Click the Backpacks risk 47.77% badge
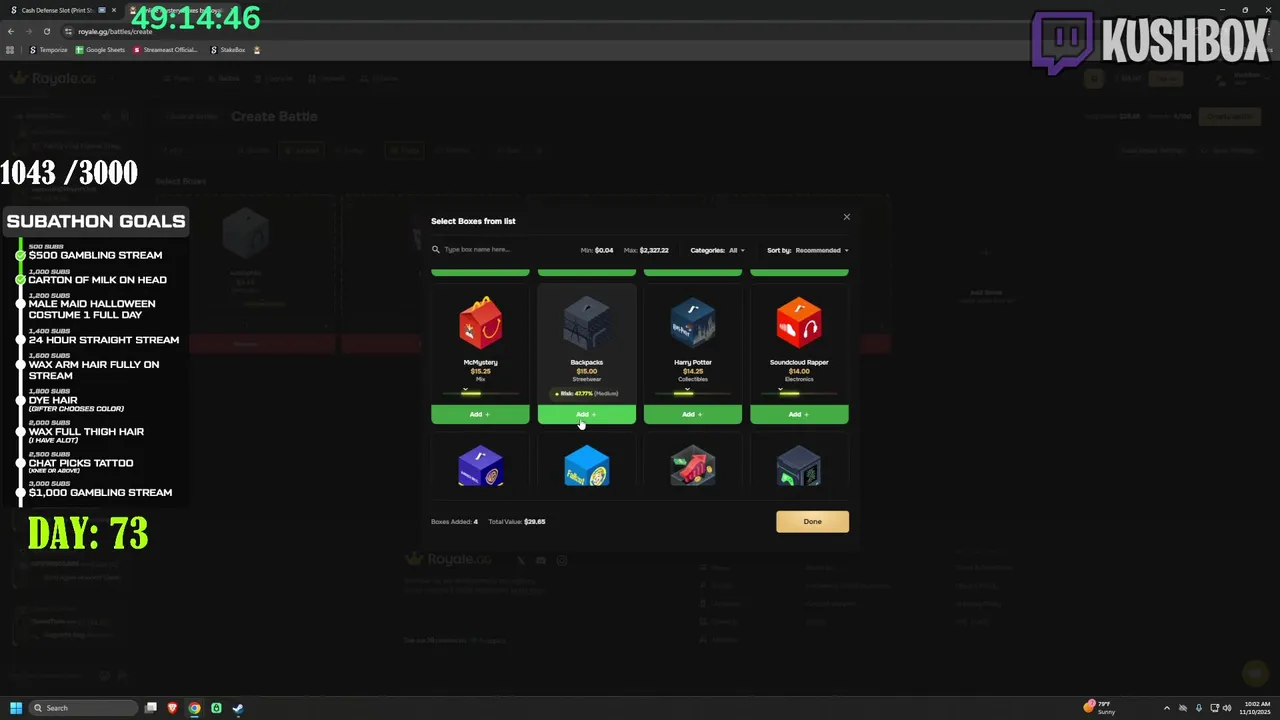The height and width of the screenshot is (720, 1280). pyautogui.click(x=587, y=394)
